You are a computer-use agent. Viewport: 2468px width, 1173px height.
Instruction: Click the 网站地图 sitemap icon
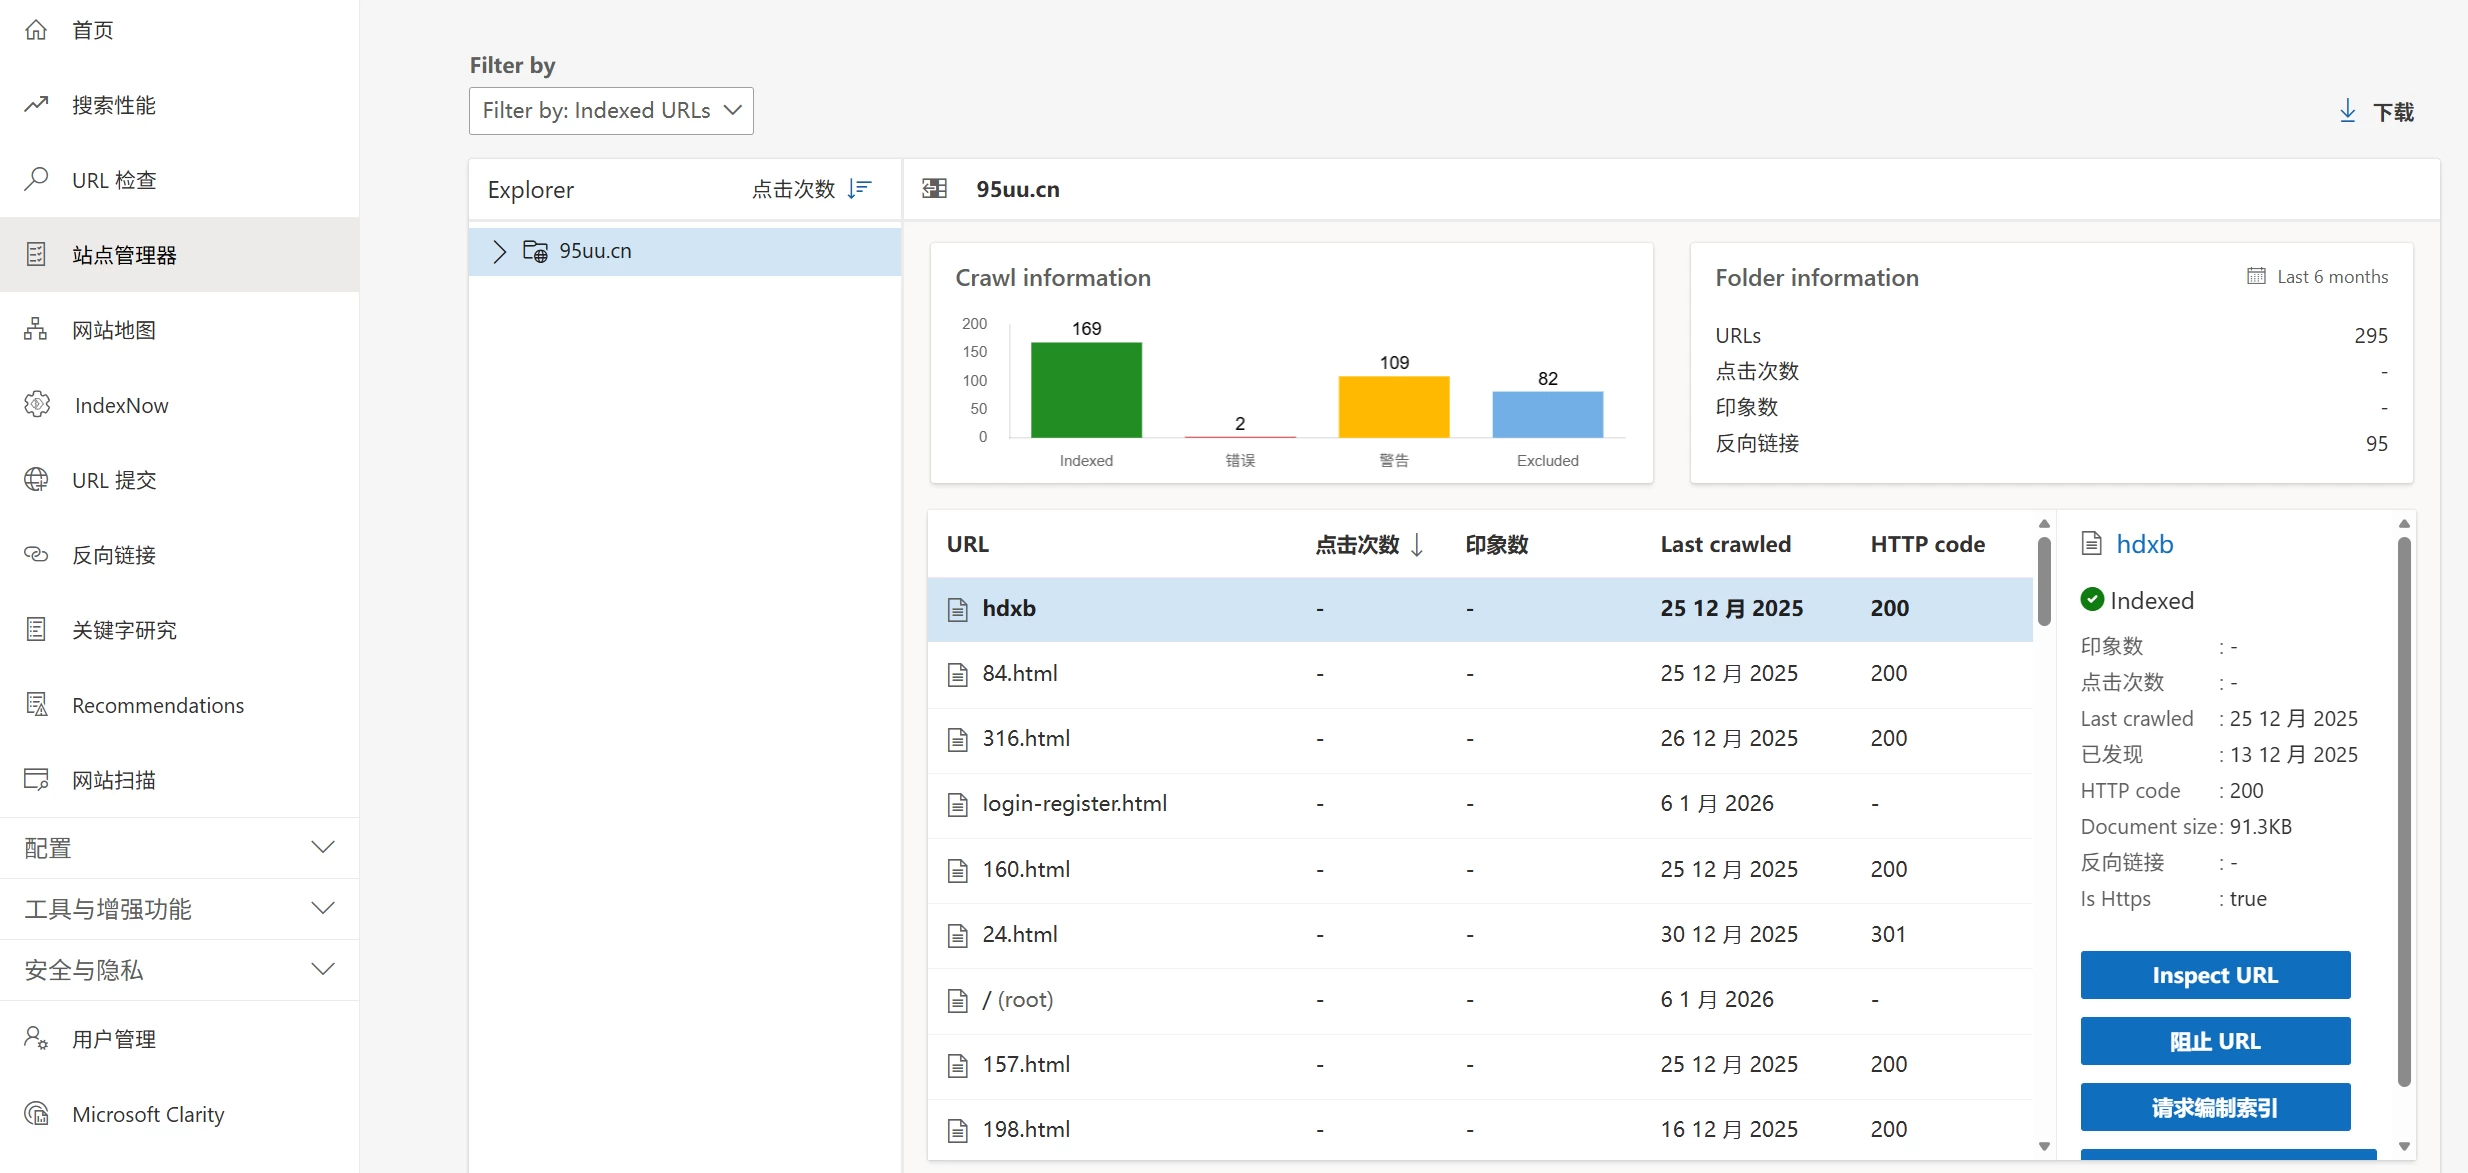point(37,330)
